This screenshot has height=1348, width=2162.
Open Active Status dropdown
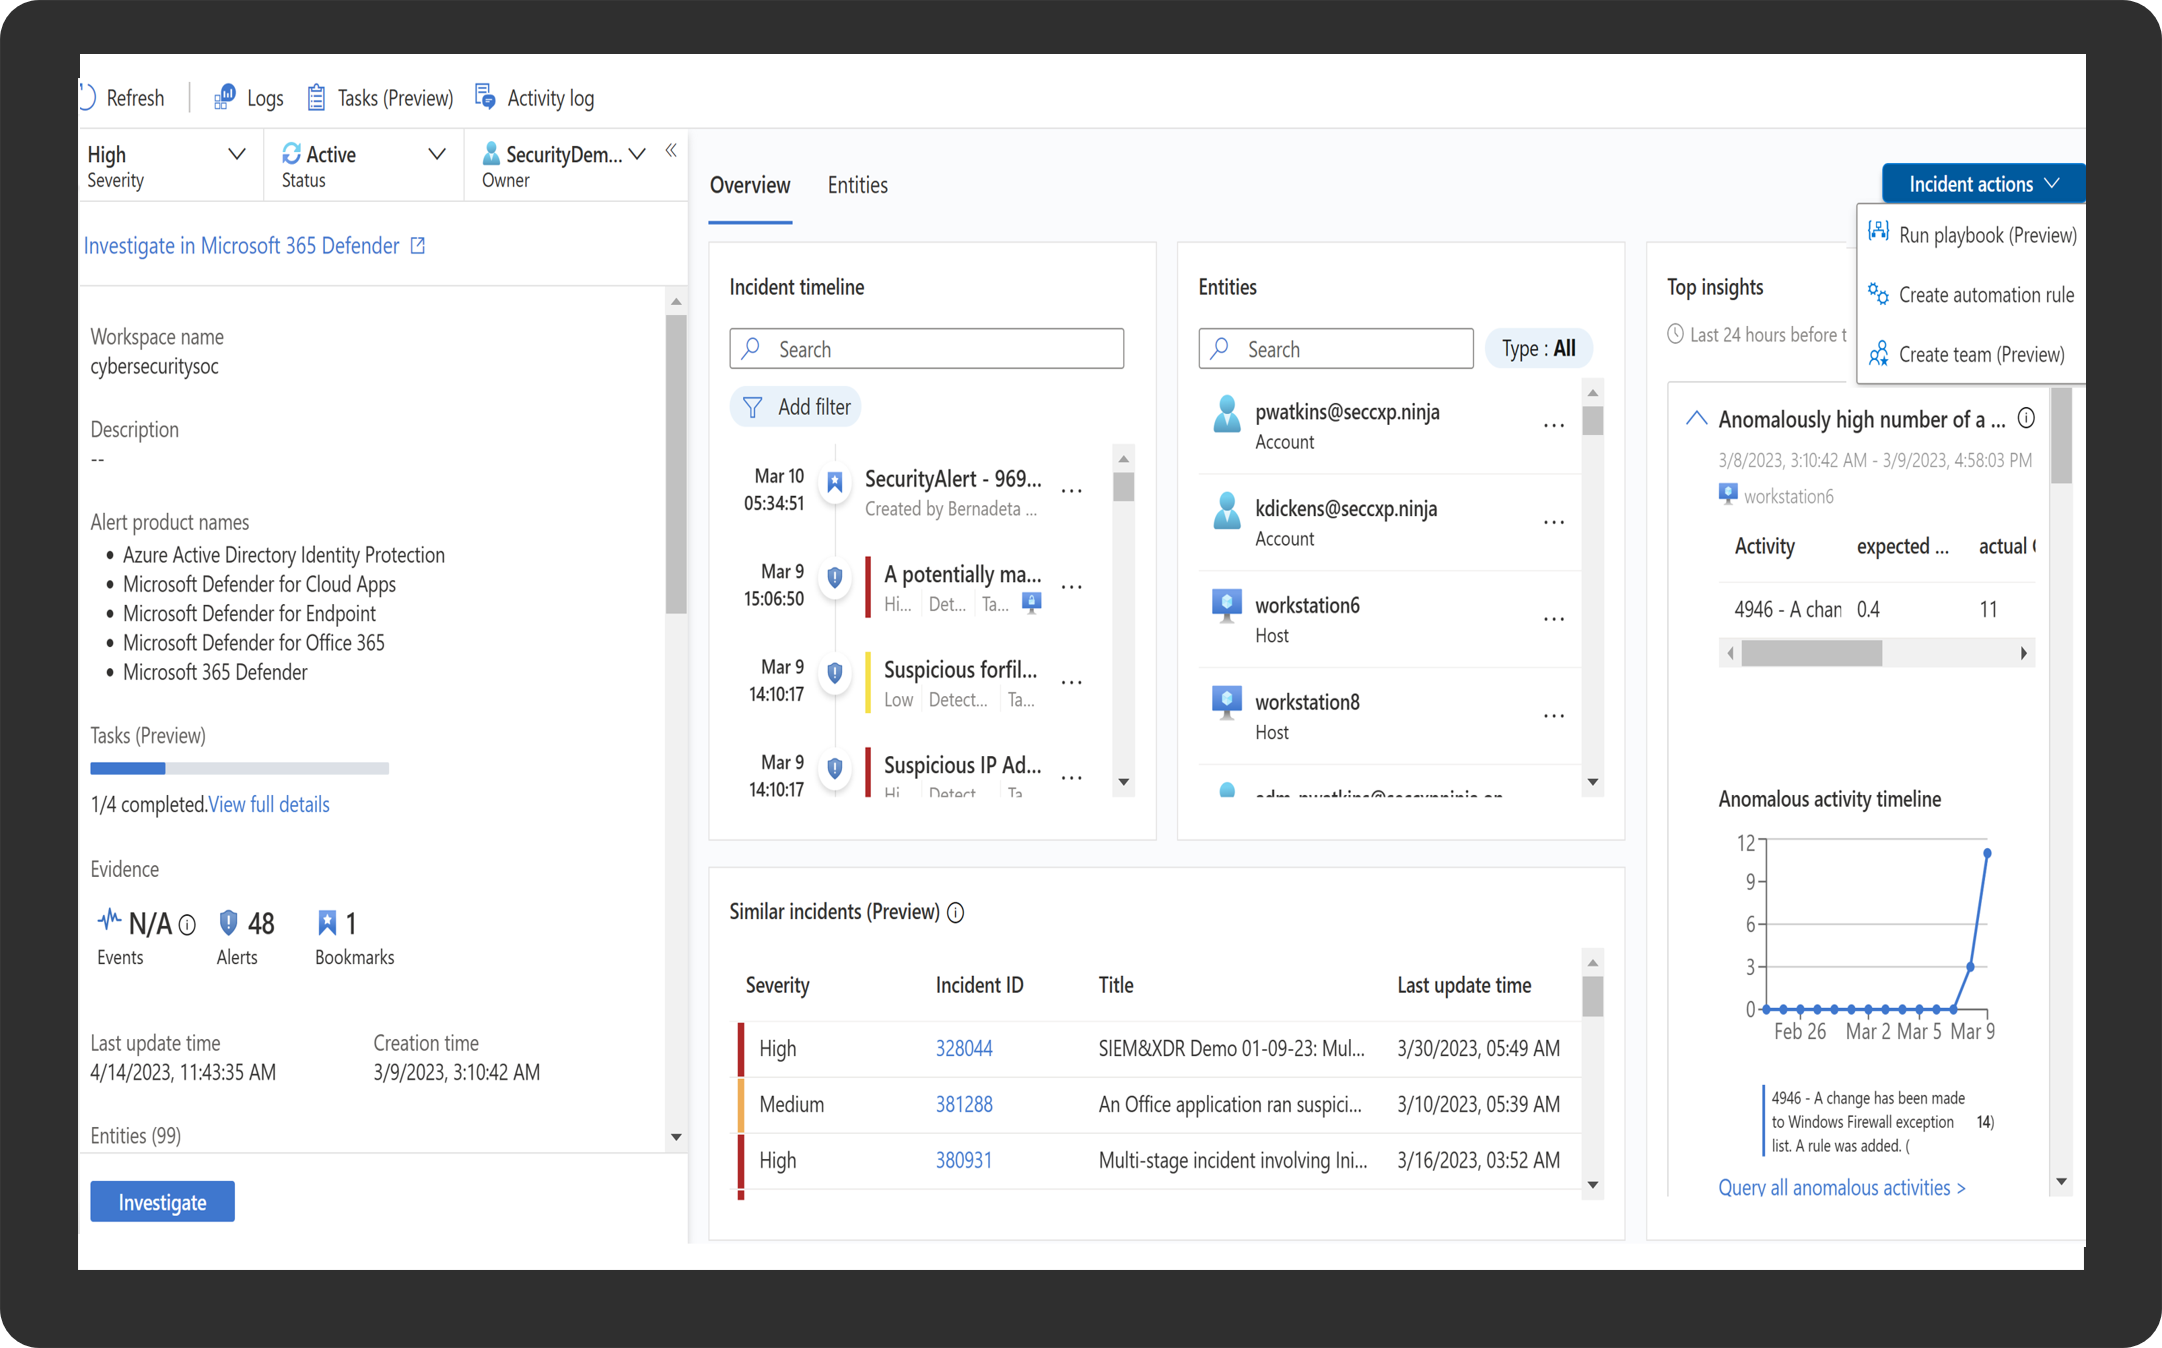[437, 154]
